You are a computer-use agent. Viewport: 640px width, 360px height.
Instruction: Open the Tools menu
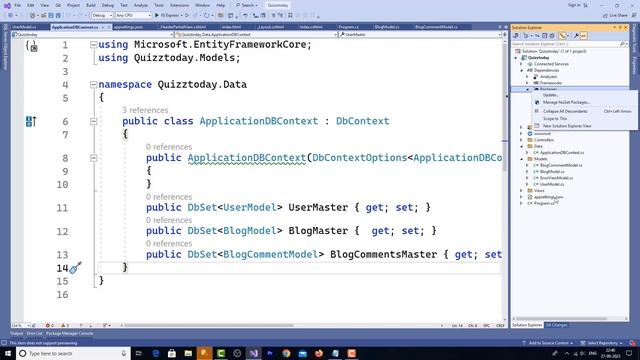159,5
